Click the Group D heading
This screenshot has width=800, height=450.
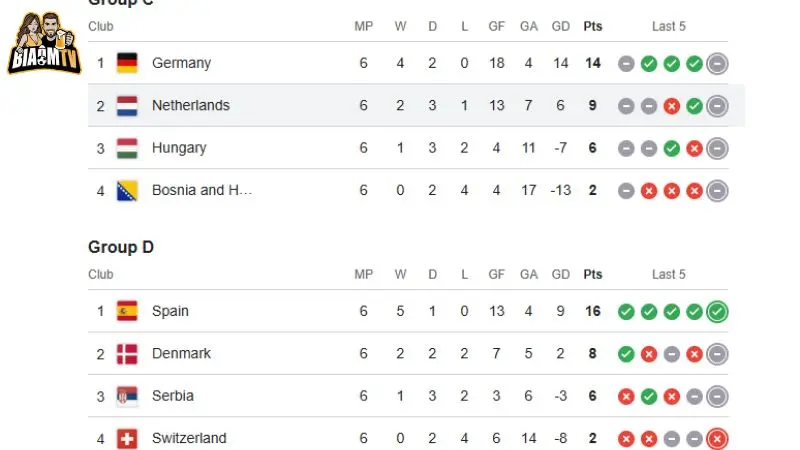pos(121,247)
